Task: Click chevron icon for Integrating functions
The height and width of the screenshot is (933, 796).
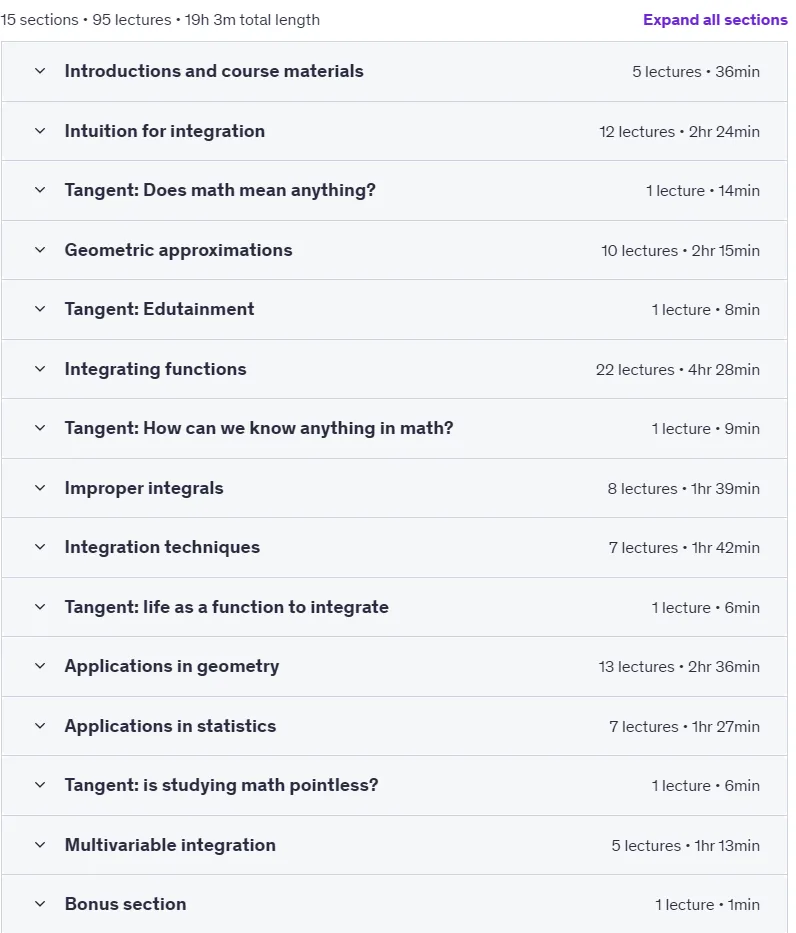Action: click(x=40, y=368)
